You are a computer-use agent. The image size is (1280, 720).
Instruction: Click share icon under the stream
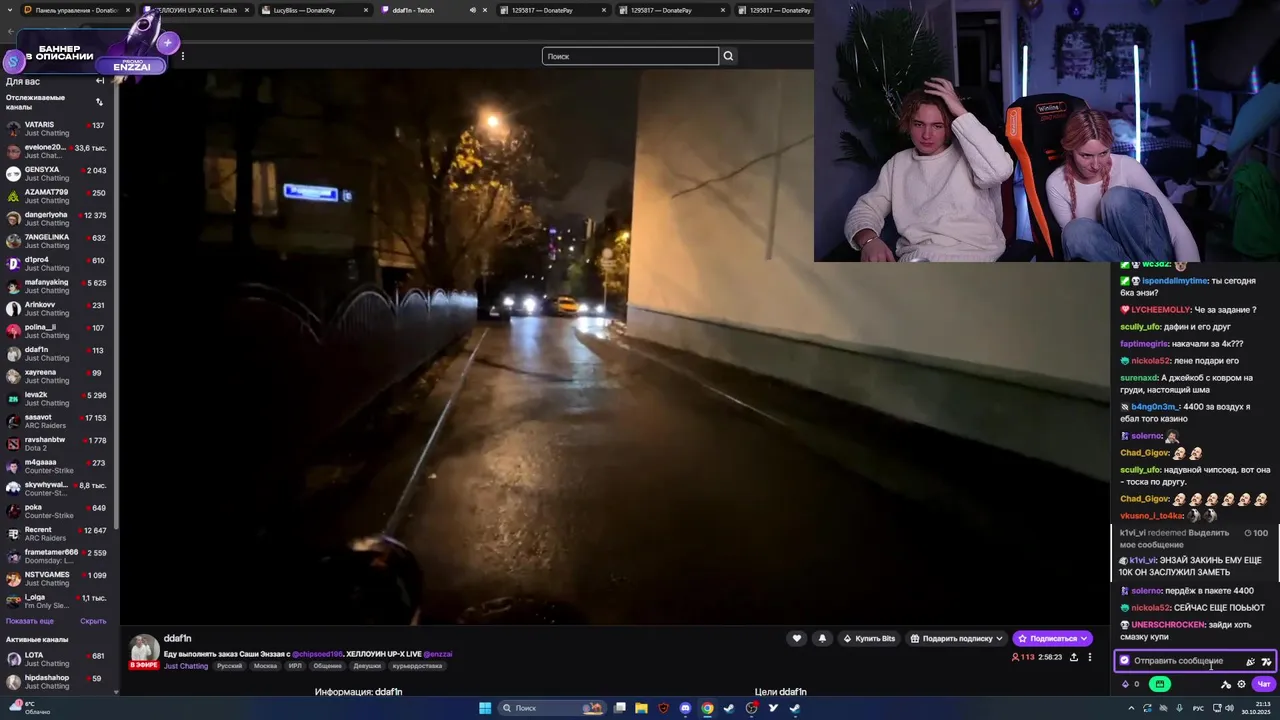click(x=1074, y=657)
